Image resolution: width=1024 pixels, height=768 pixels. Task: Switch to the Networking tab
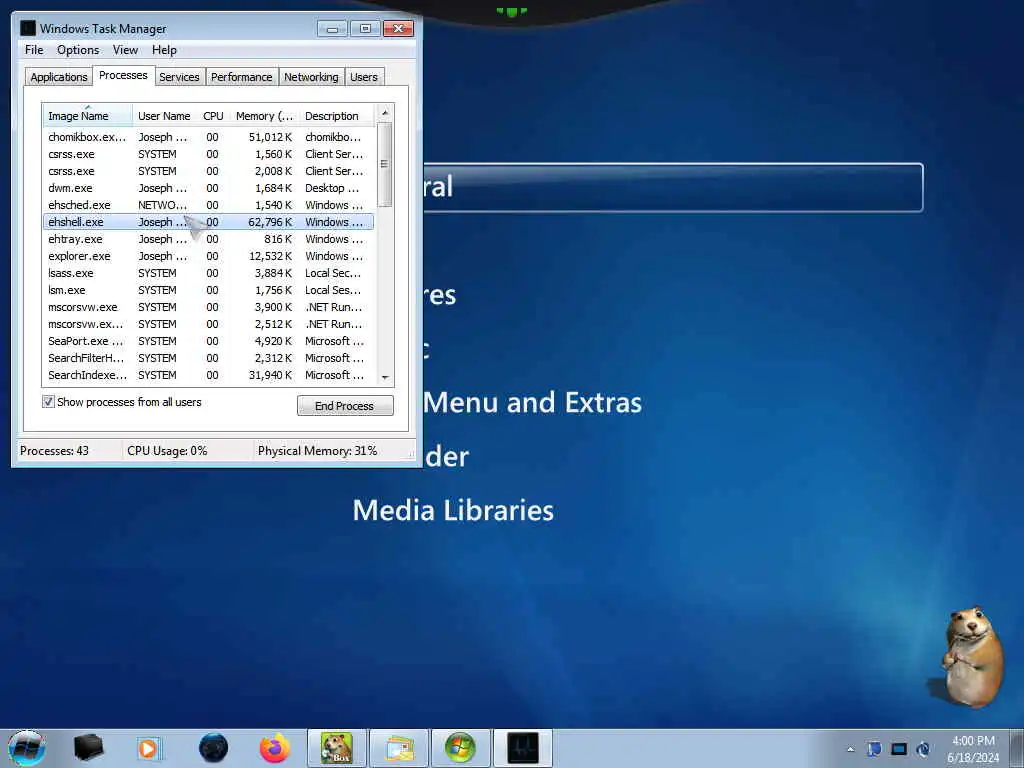click(x=312, y=77)
